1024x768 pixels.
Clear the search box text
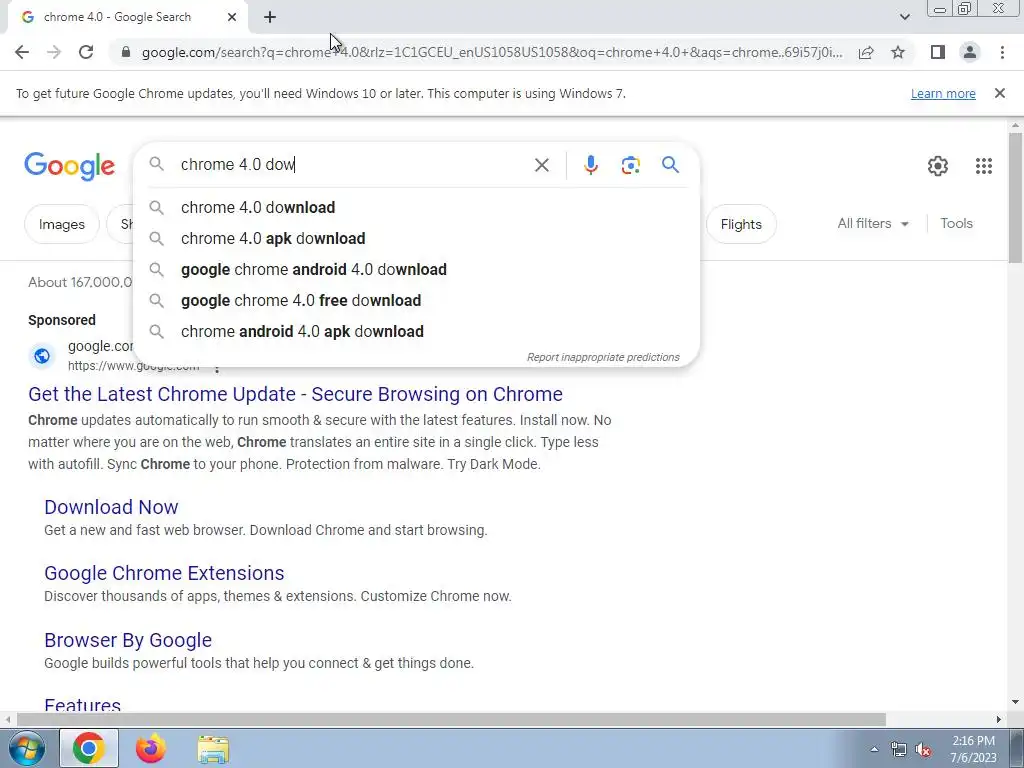click(541, 165)
